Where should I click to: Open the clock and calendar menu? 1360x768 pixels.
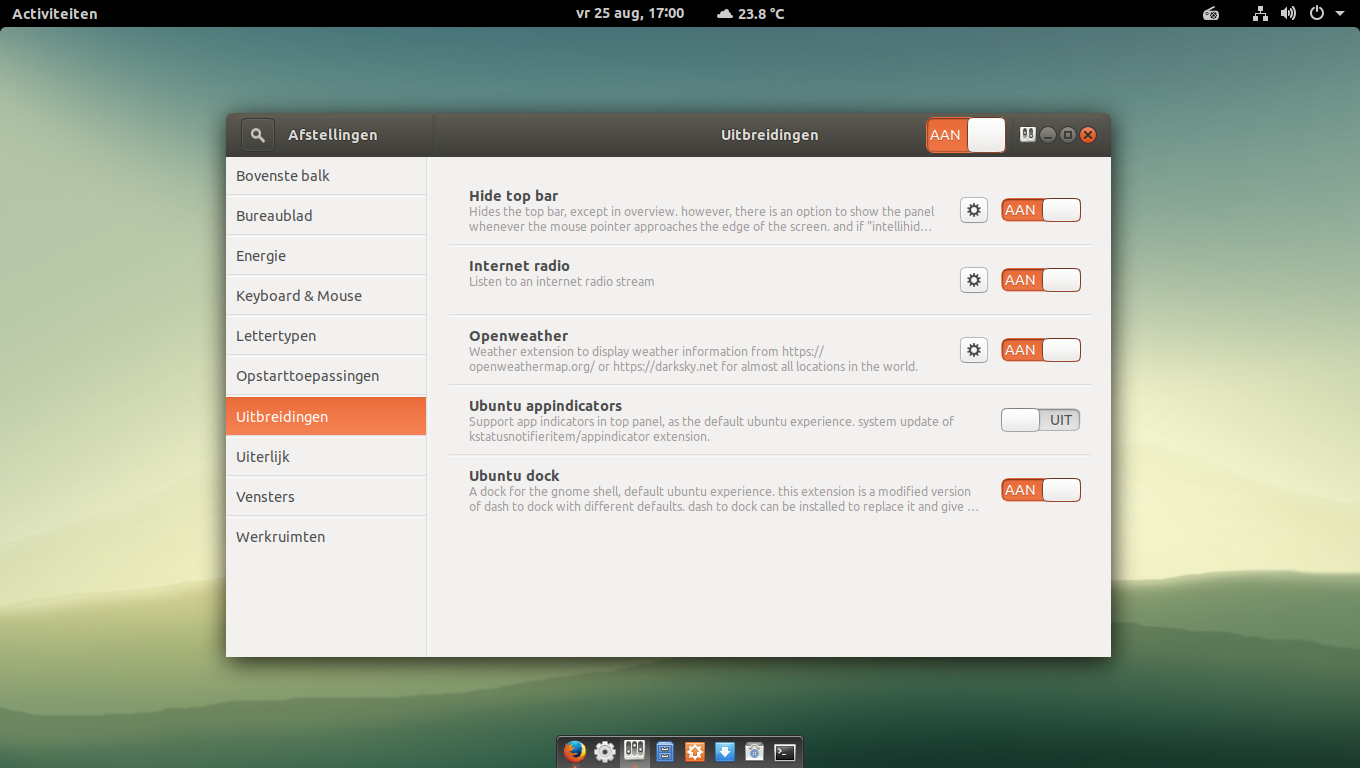point(630,13)
